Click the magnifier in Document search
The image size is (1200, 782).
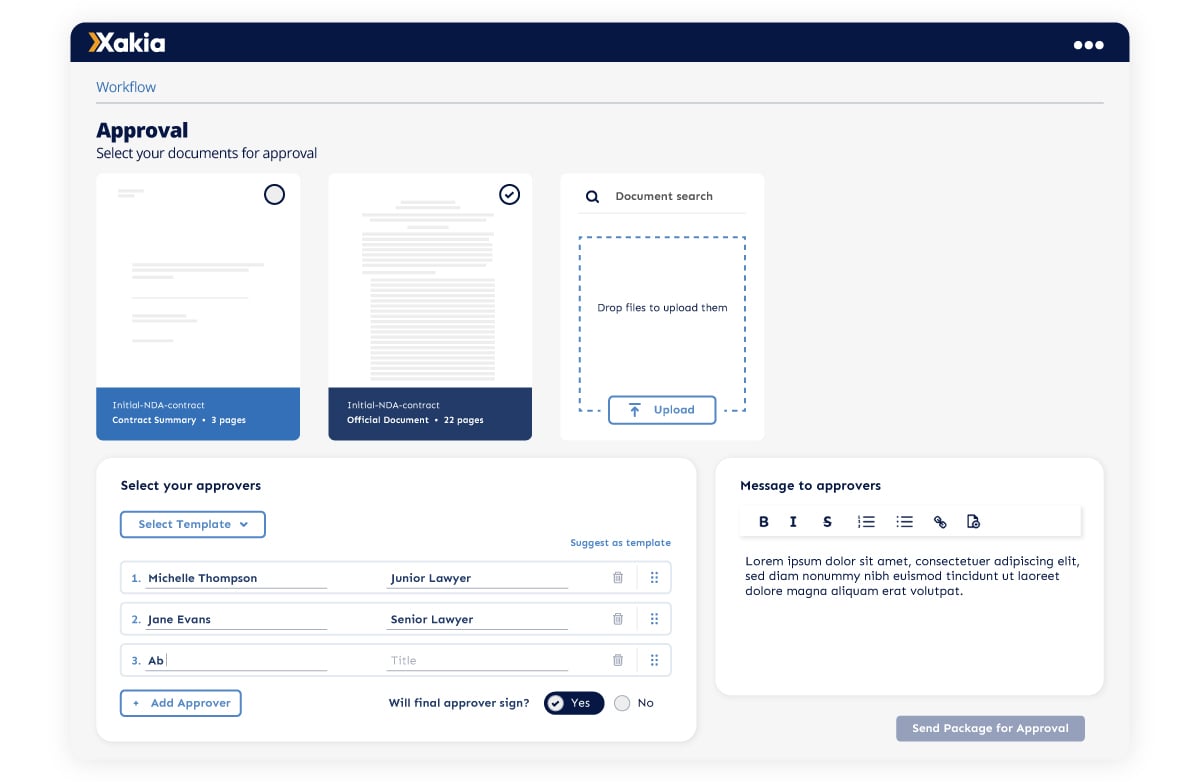(591, 197)
